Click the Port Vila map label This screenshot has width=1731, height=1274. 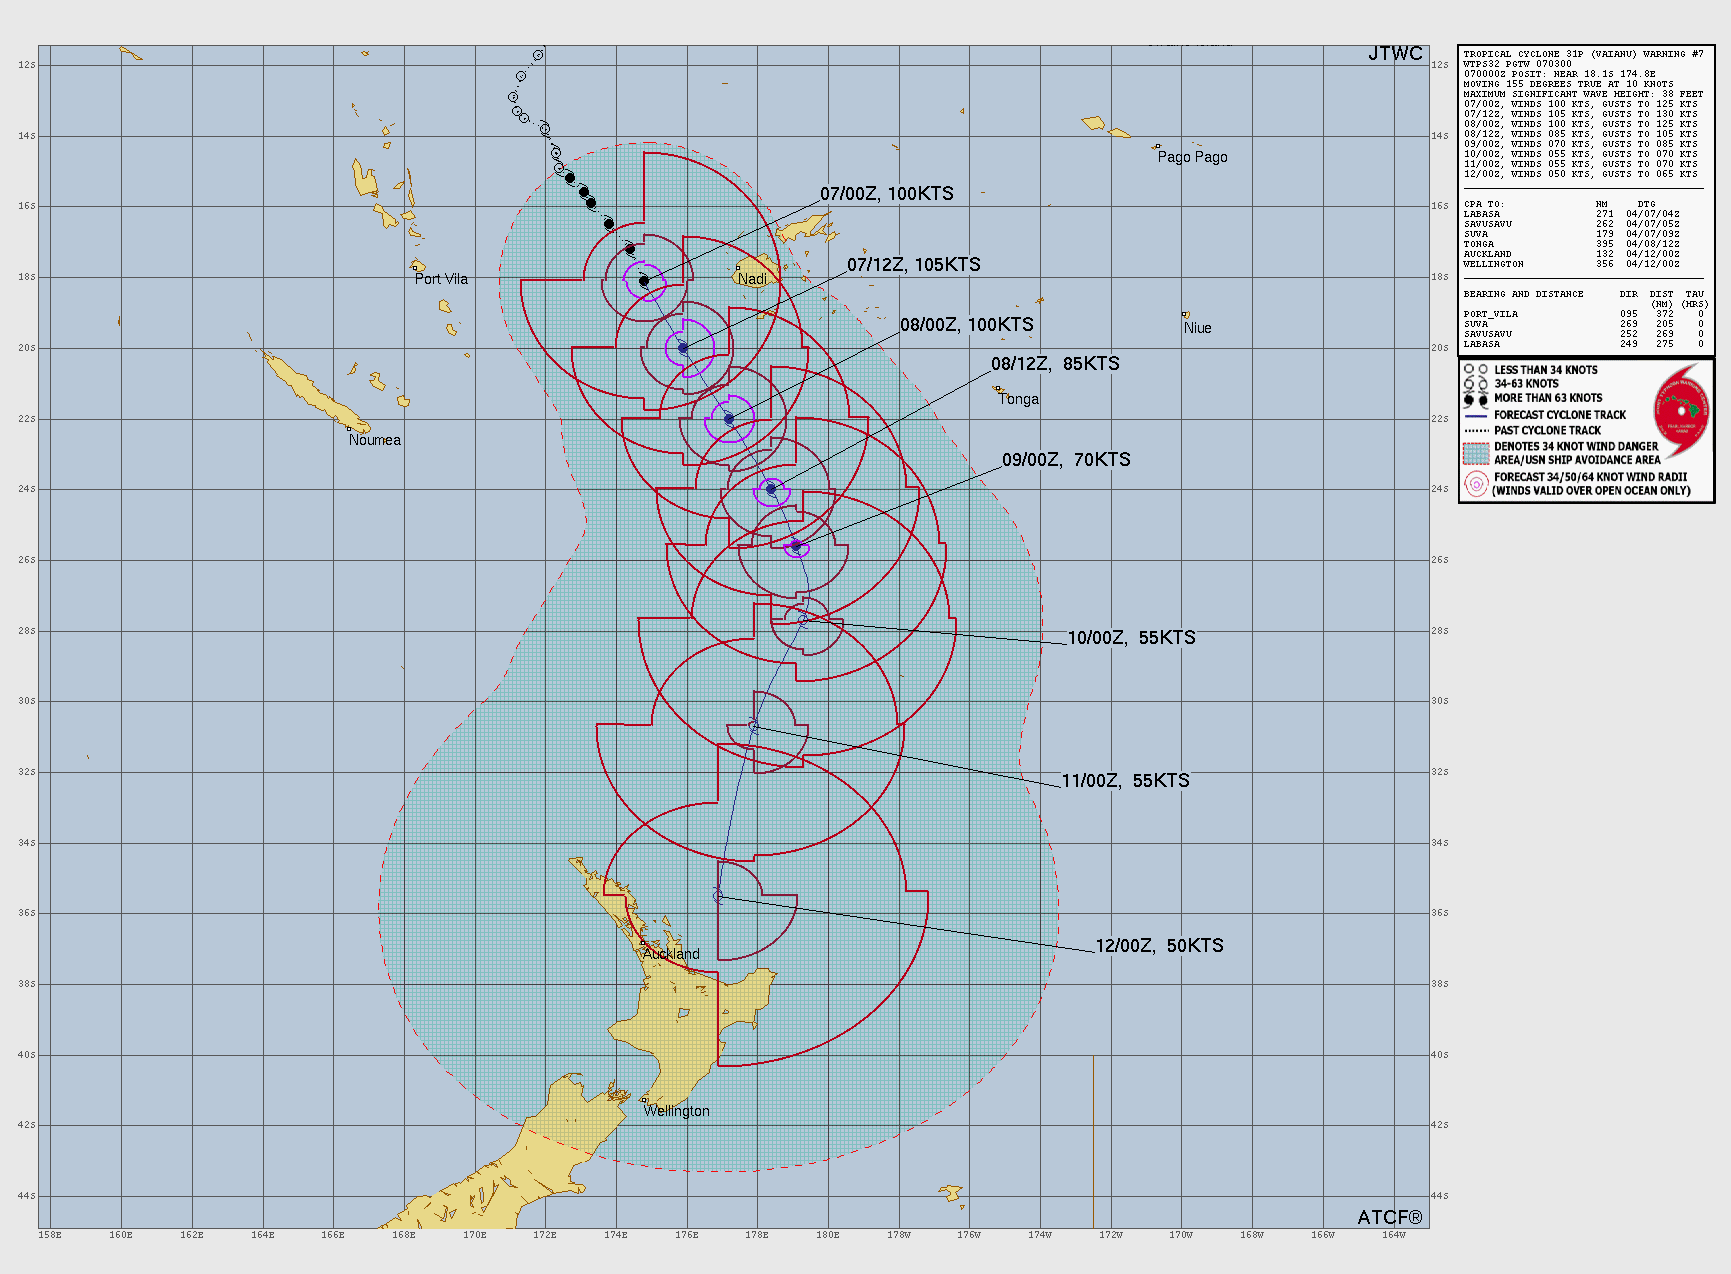coord(441,279)
